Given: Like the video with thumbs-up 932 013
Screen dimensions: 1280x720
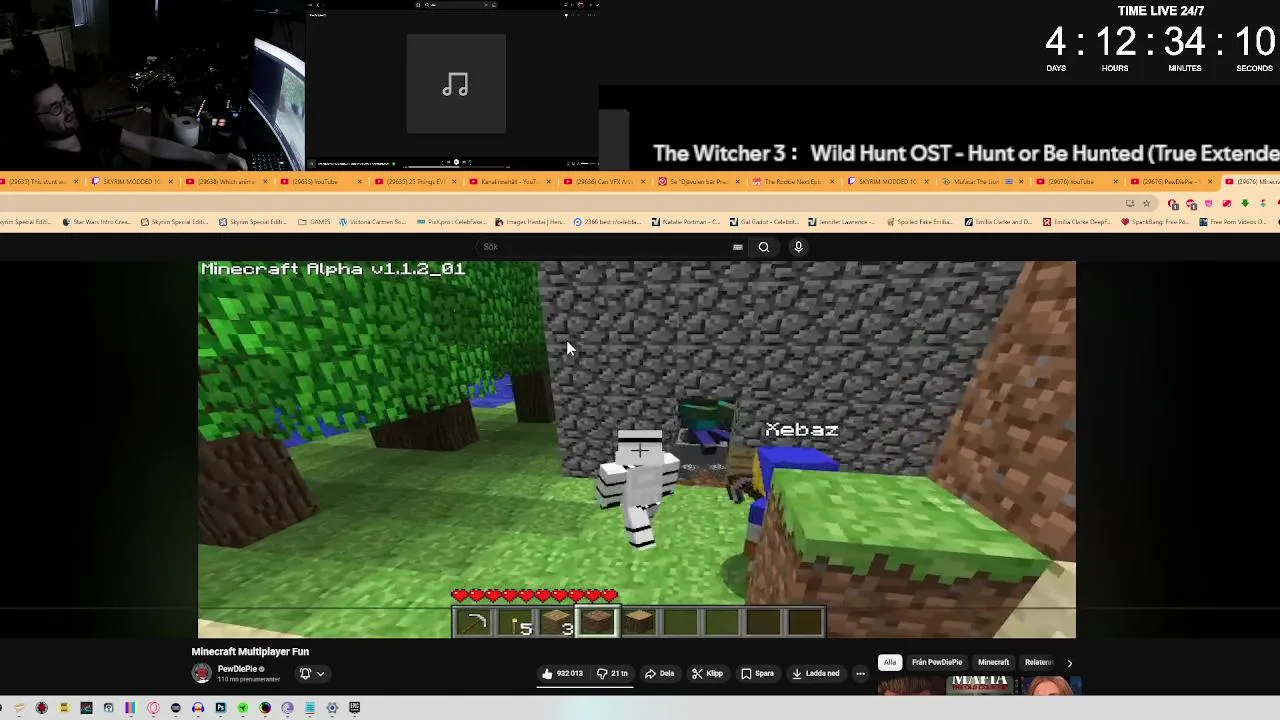Looking at the screenshot, I should 563,674.
